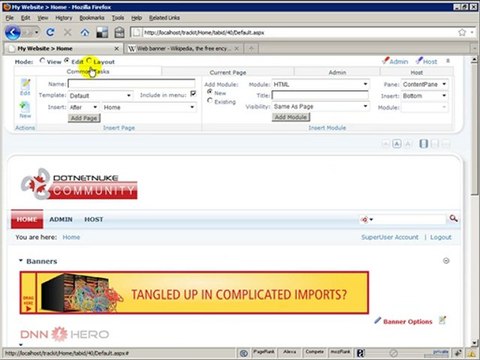Choose the New module radio button
Viewport: 480px width, 360px height.
[210, 91]
